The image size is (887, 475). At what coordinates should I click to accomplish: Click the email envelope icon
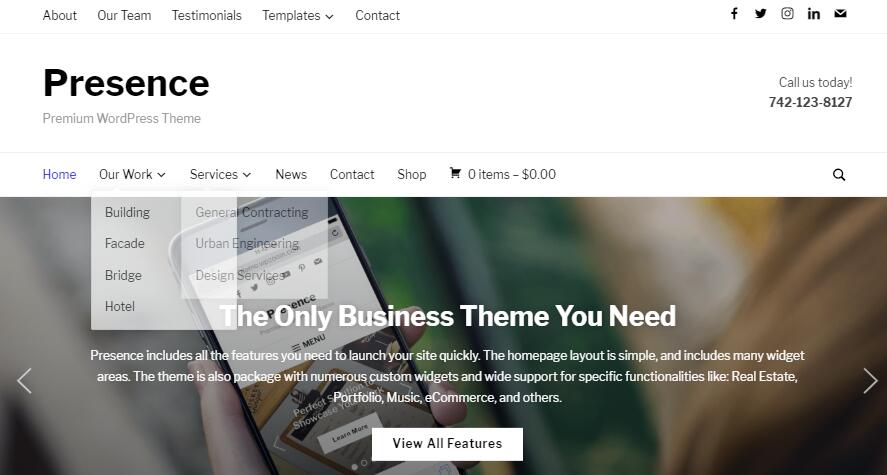(840, 14)
